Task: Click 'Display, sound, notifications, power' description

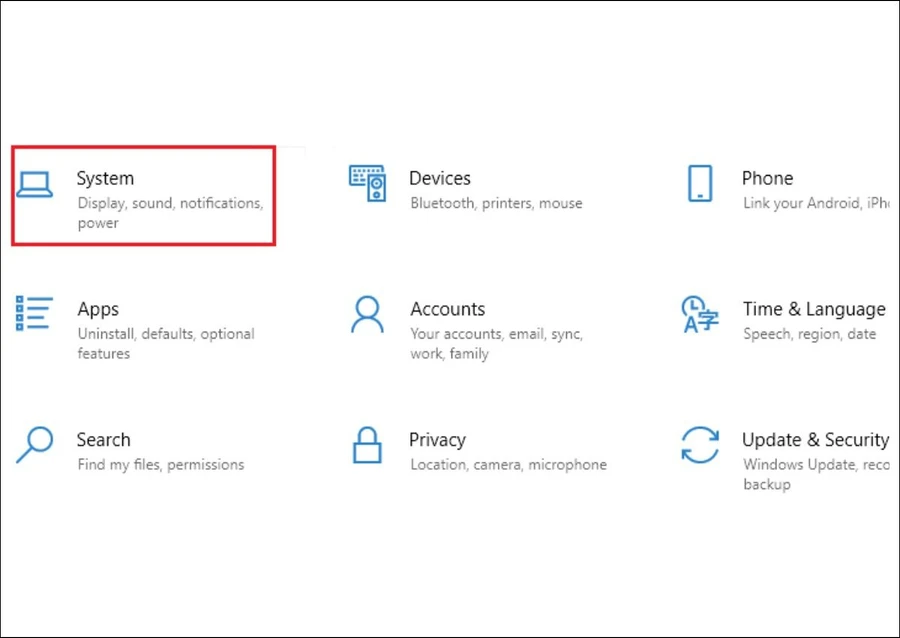Action: 170,213
